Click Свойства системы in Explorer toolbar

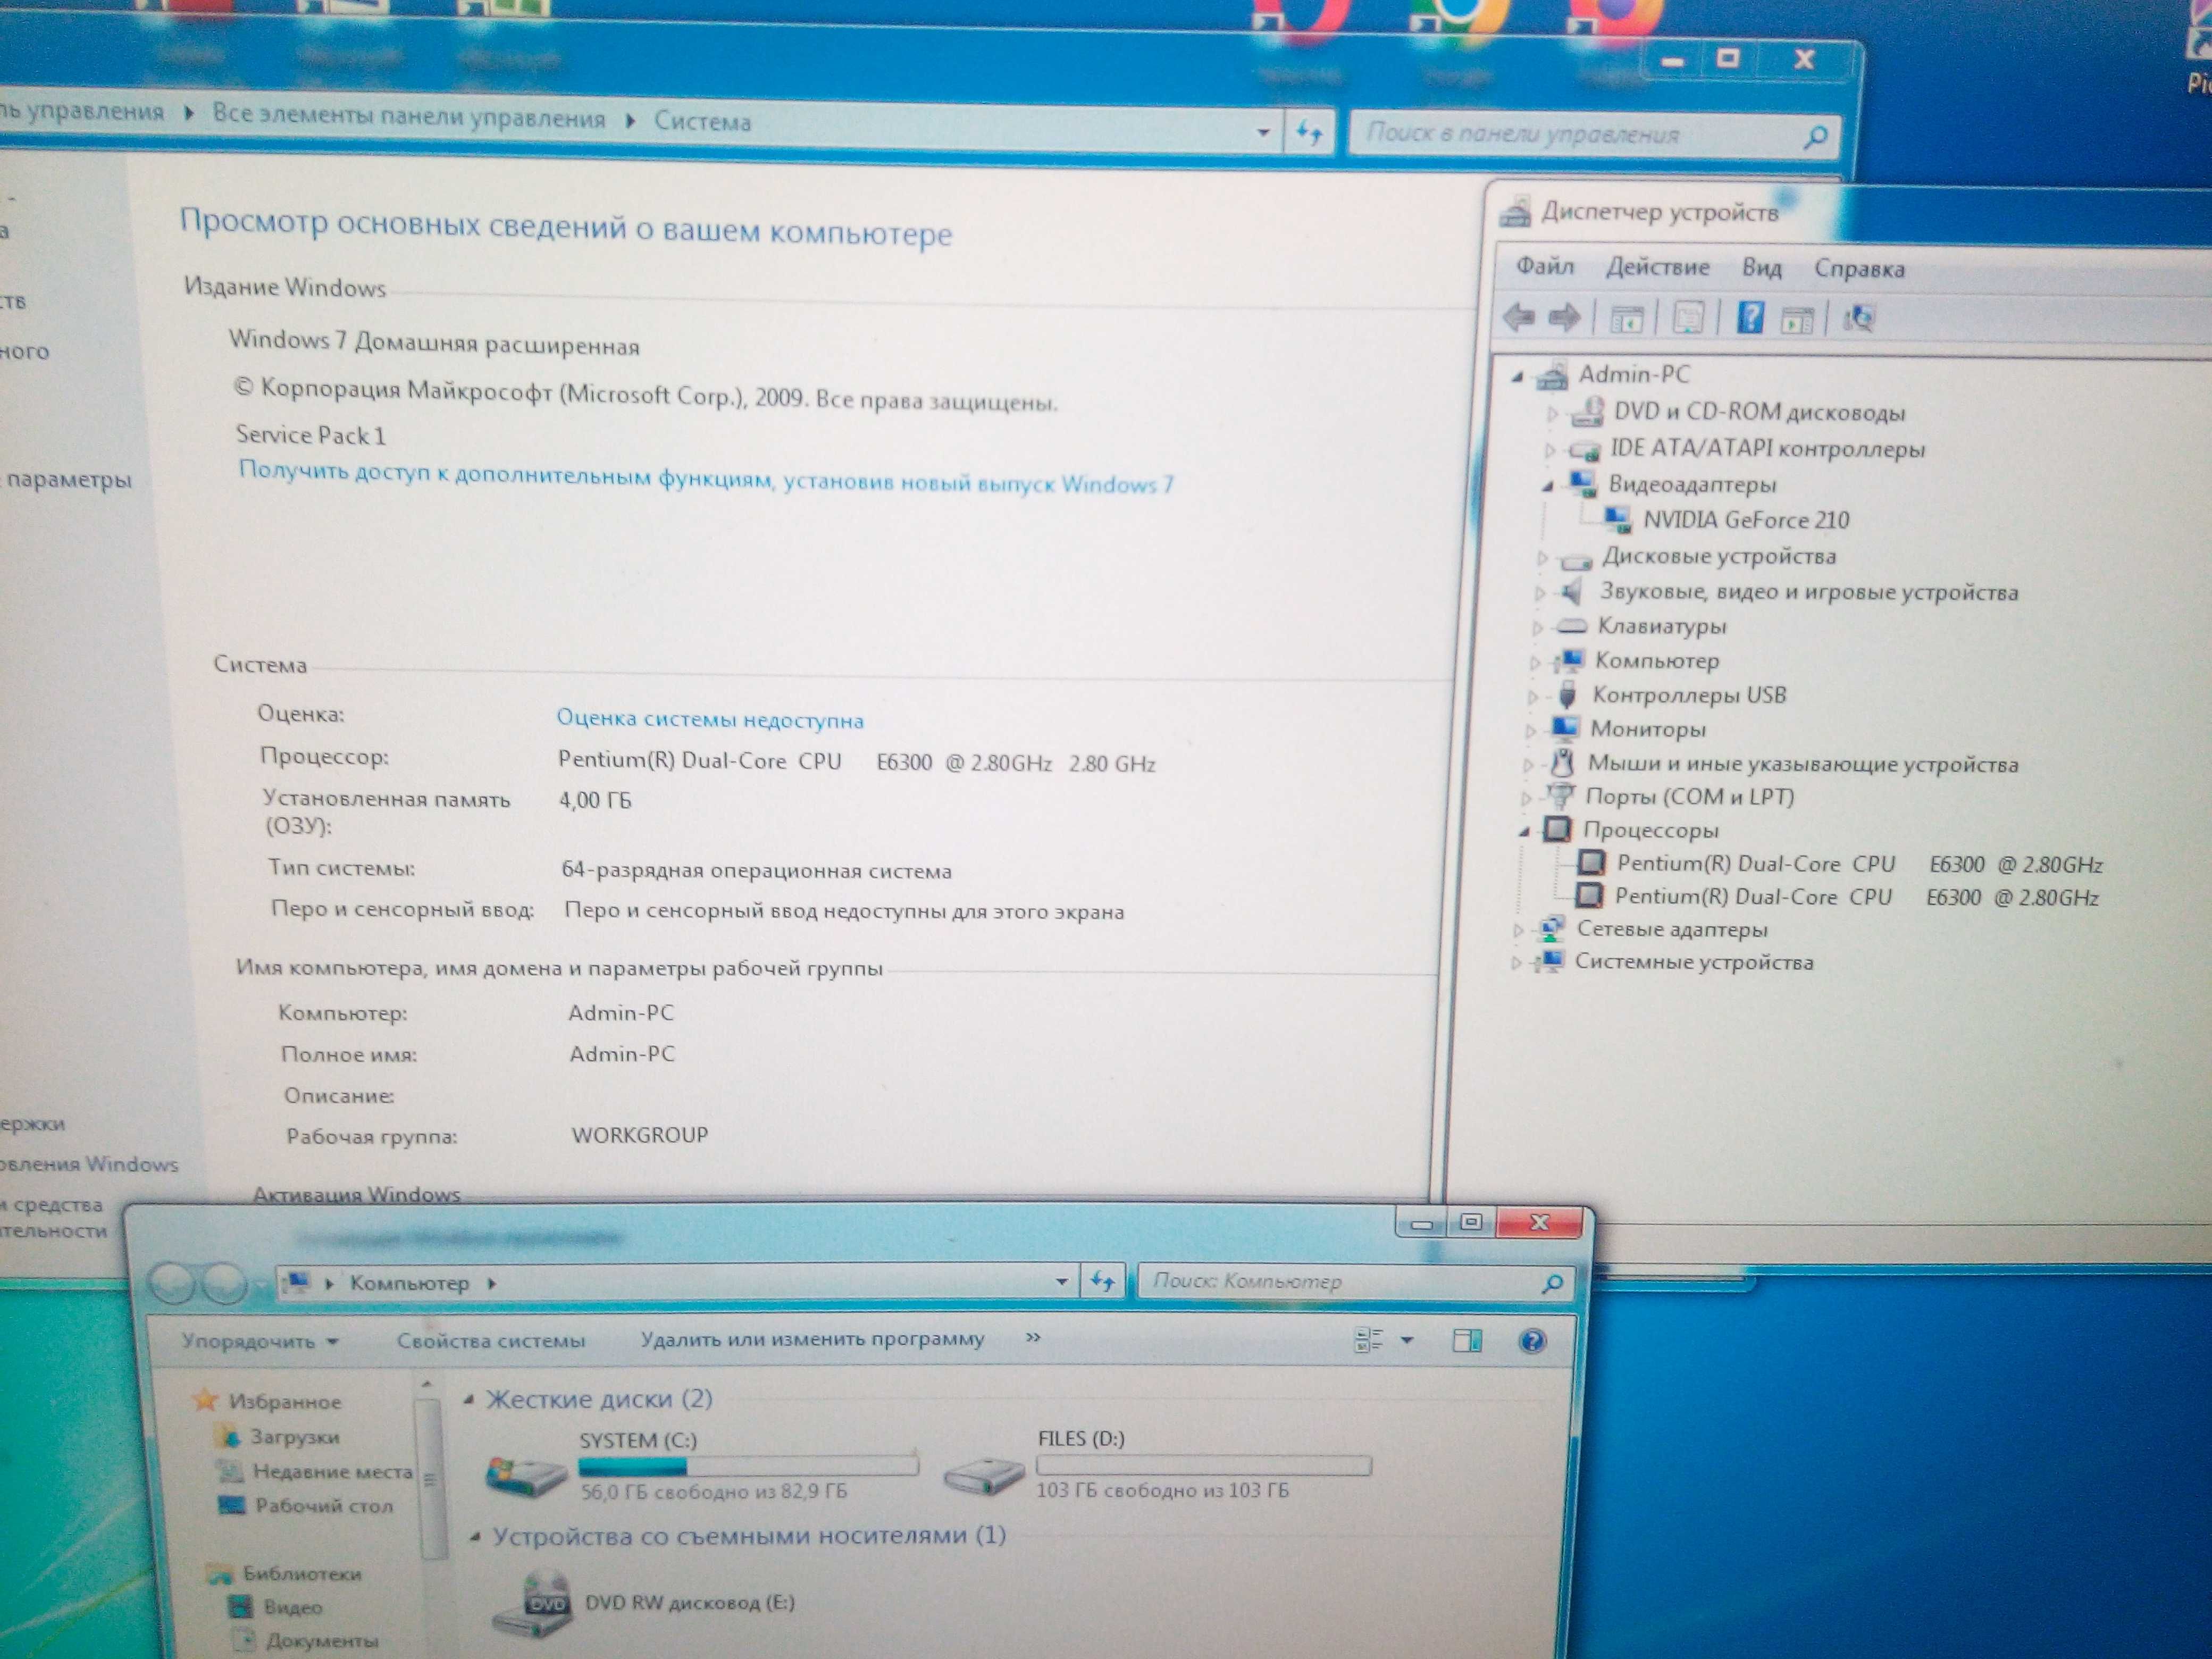(490, 1340)
